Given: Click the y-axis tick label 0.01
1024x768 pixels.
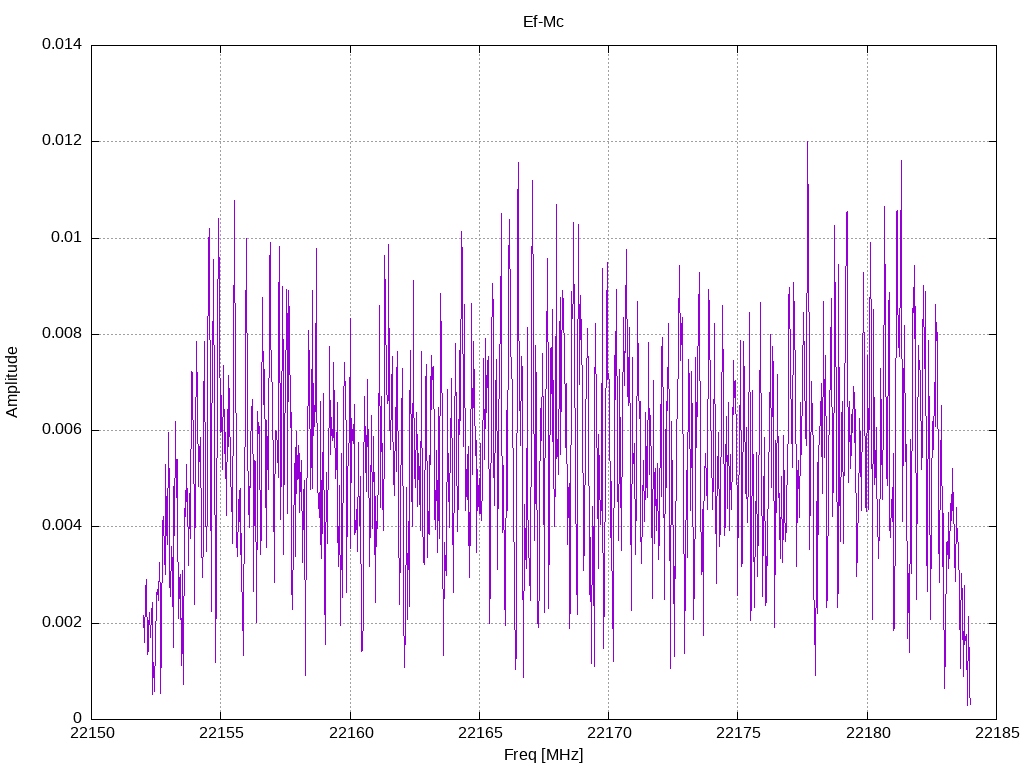Looking at the screenshot, I should pyautogui.click(x=67, y=237).
